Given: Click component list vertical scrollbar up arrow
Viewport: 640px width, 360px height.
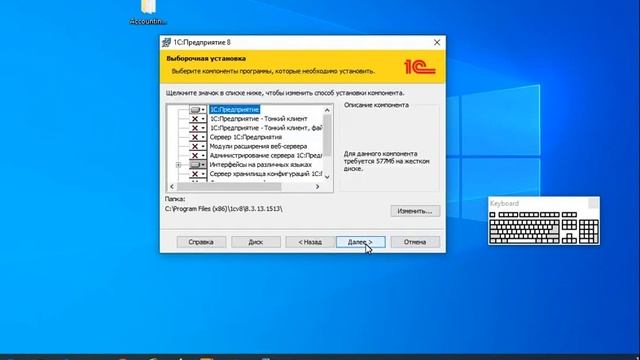Looking at the screenshot, I should coord(327,110).
